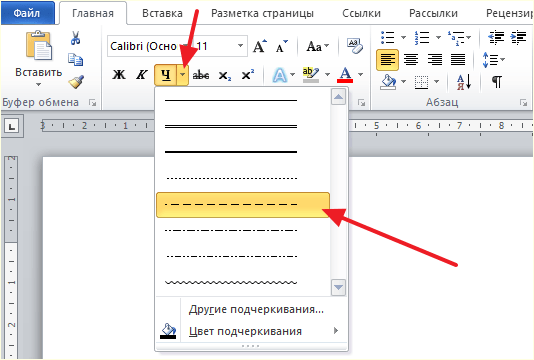Apply the text highlight color marker
534x360 pixels.
click(311, 74)
